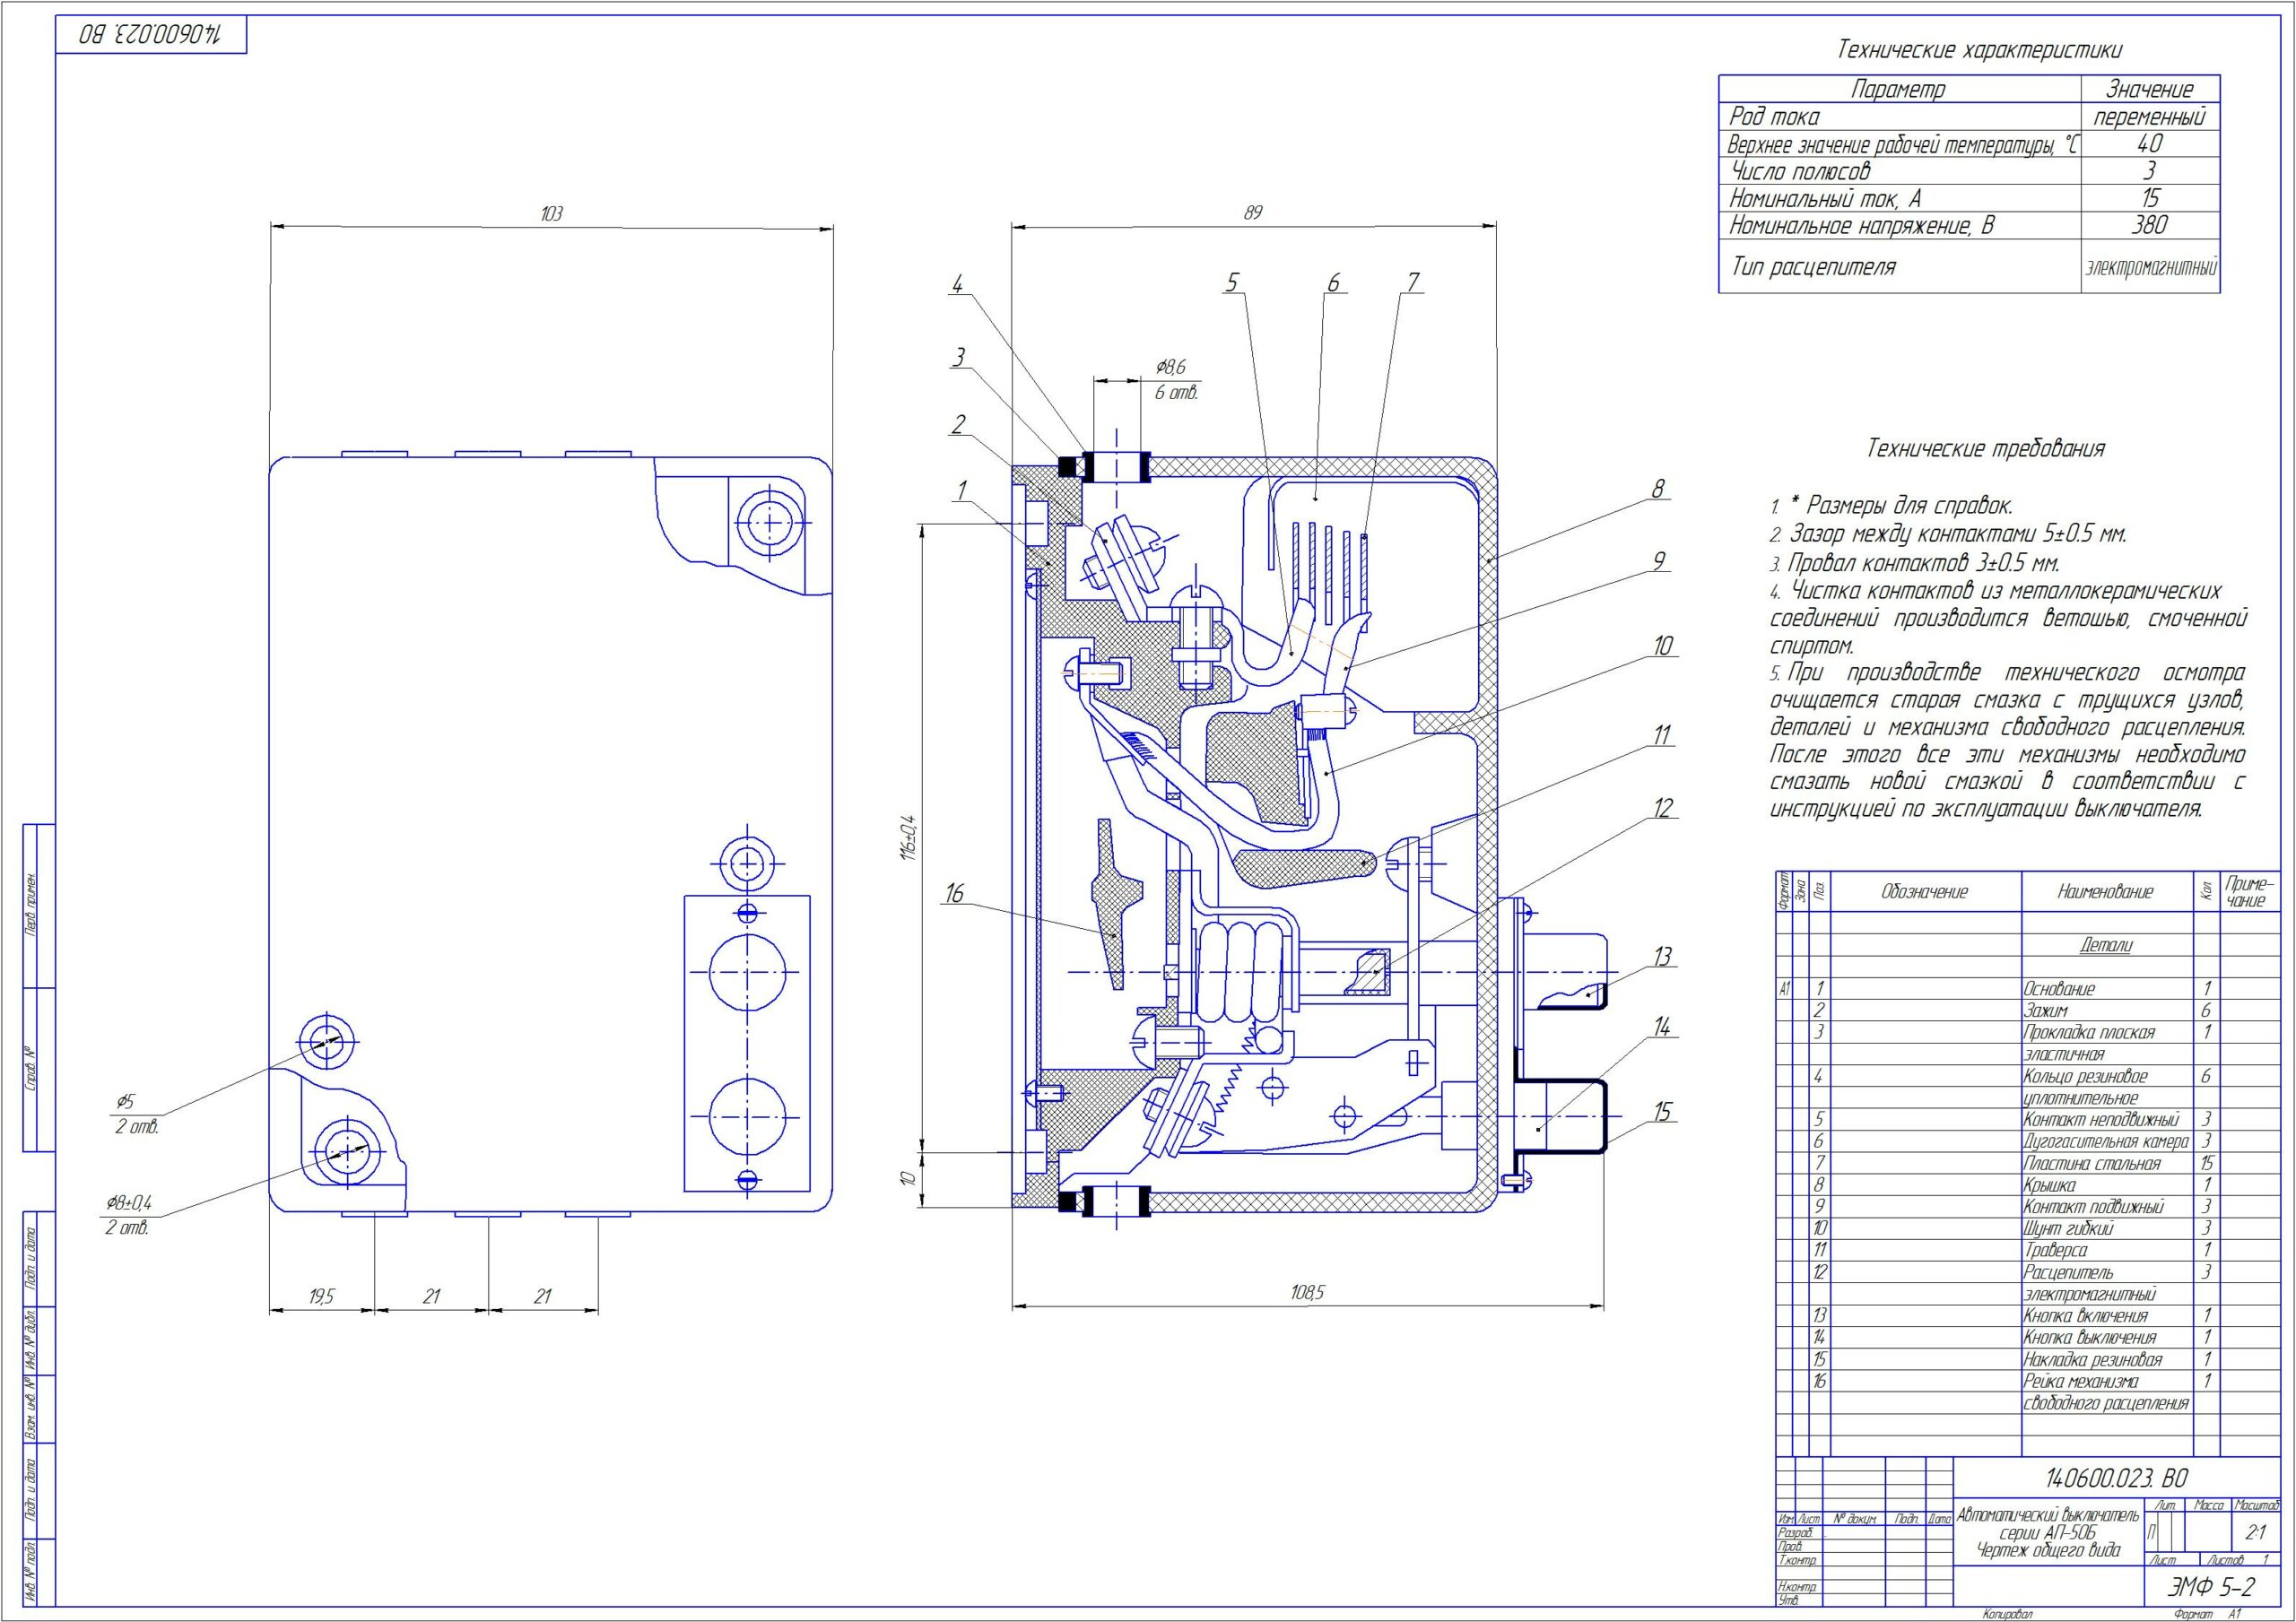Image resolution: width=2296 pixels, height=1622 pixels.
Task: Click 'Провал контактов 3±0.5 мм.' line
Action: point(1924,563)
